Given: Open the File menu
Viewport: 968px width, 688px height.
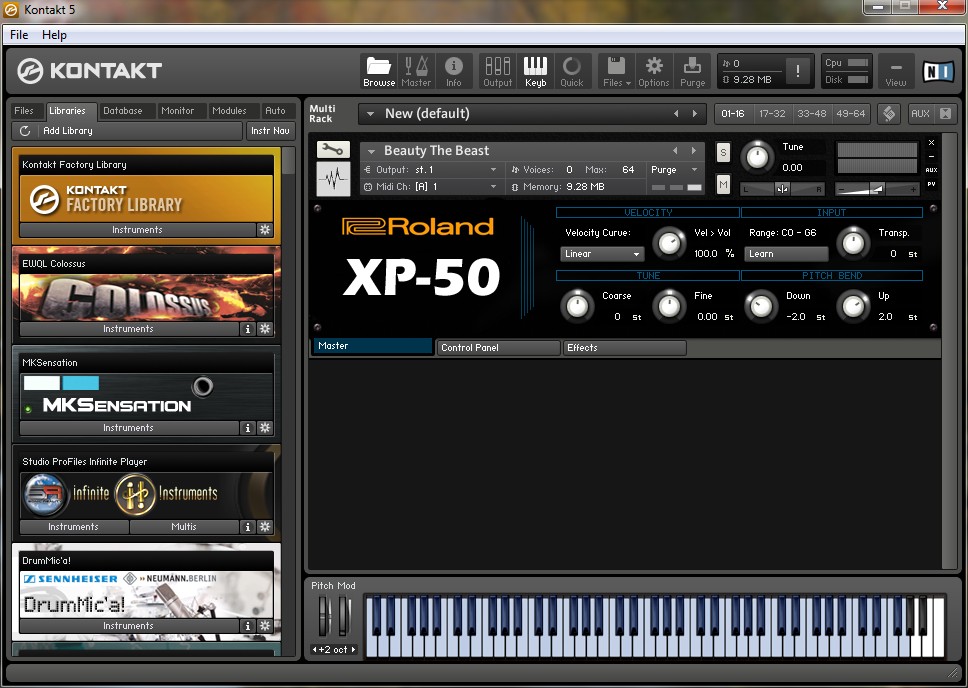Looking at the screenshot, I should pos(19,35).
